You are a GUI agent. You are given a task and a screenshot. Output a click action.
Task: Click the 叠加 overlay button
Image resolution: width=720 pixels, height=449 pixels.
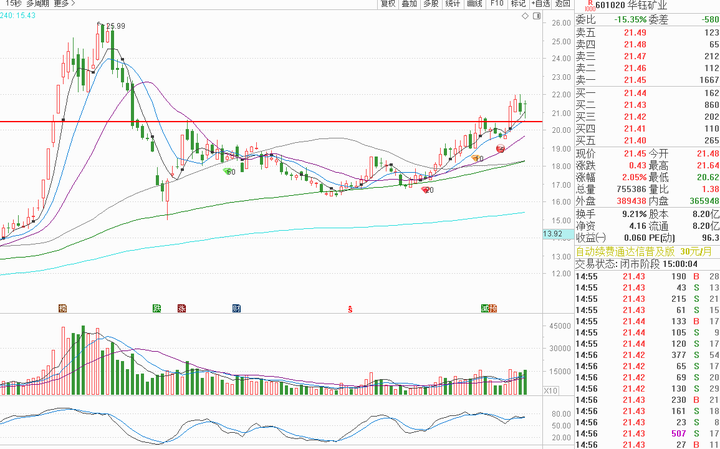(x=409, y=4)
